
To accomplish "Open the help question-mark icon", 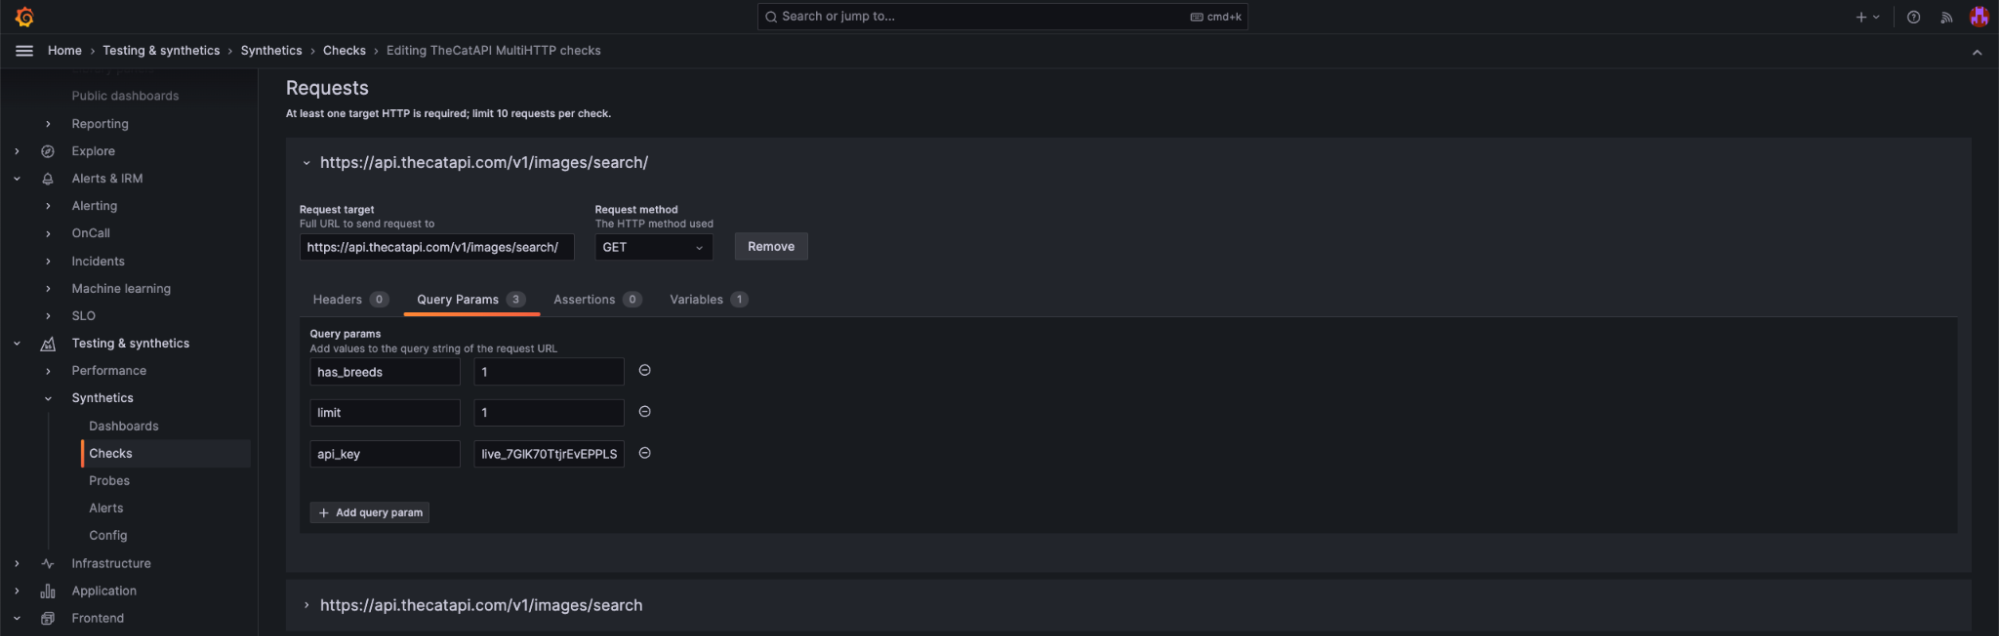I will pos(1913,17).
